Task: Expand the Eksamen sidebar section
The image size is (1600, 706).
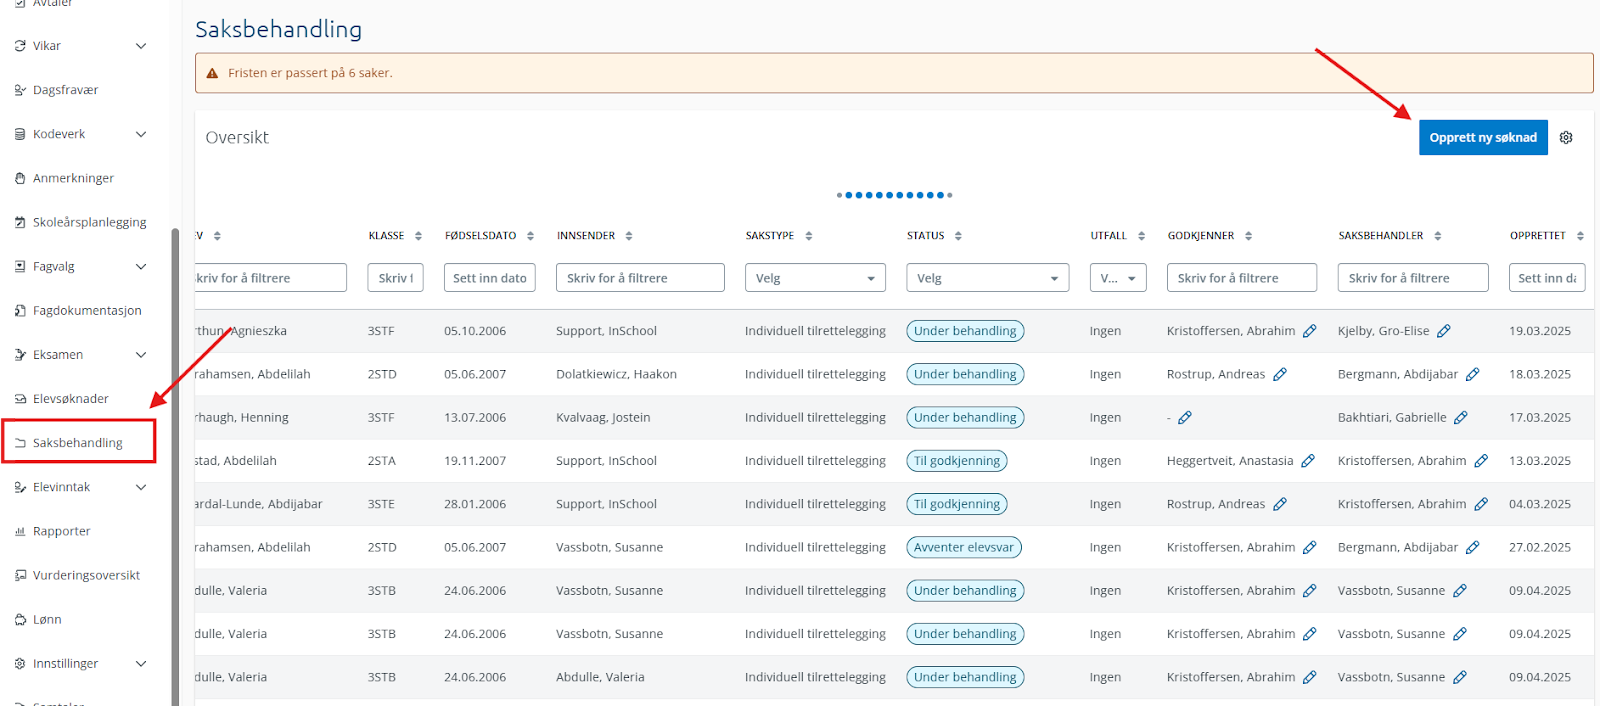Action: click(141, 355)
